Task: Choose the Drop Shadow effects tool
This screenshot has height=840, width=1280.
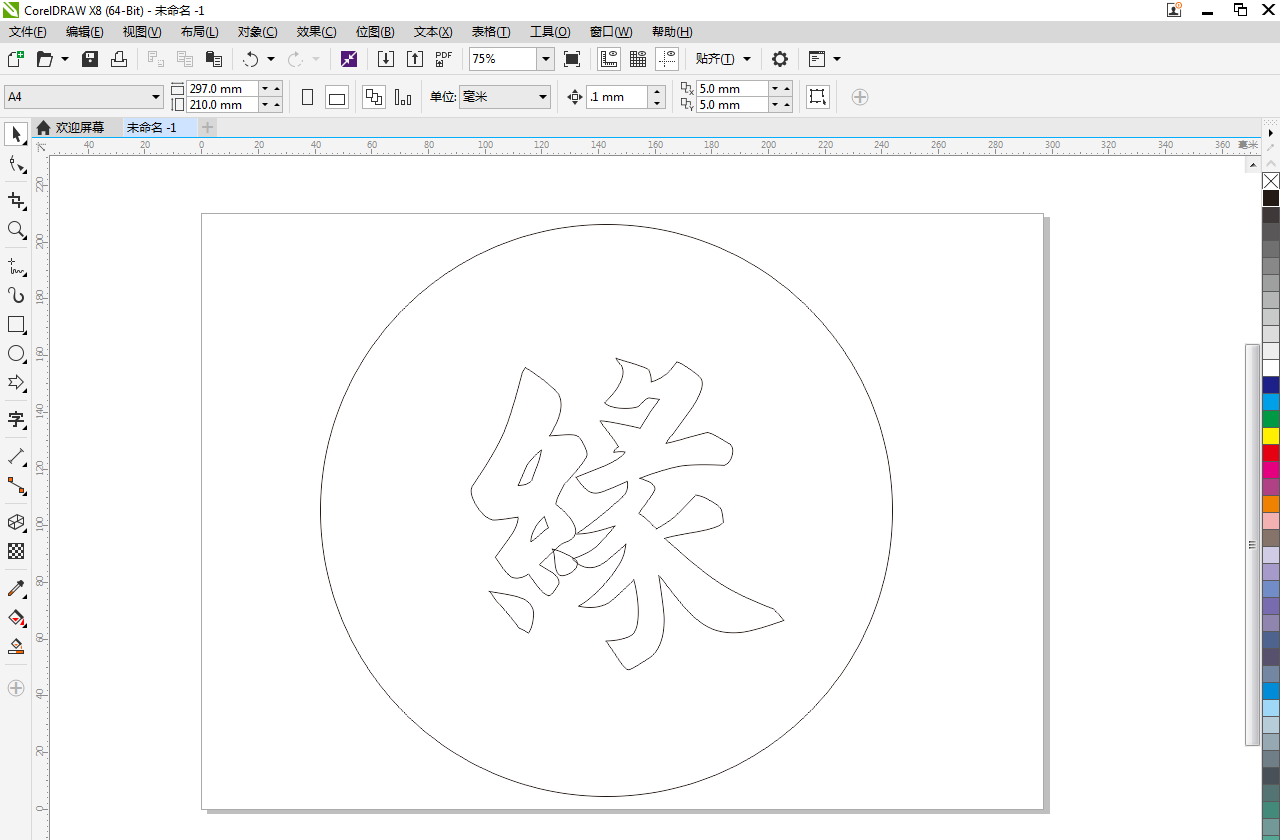Action: [16, 522]
